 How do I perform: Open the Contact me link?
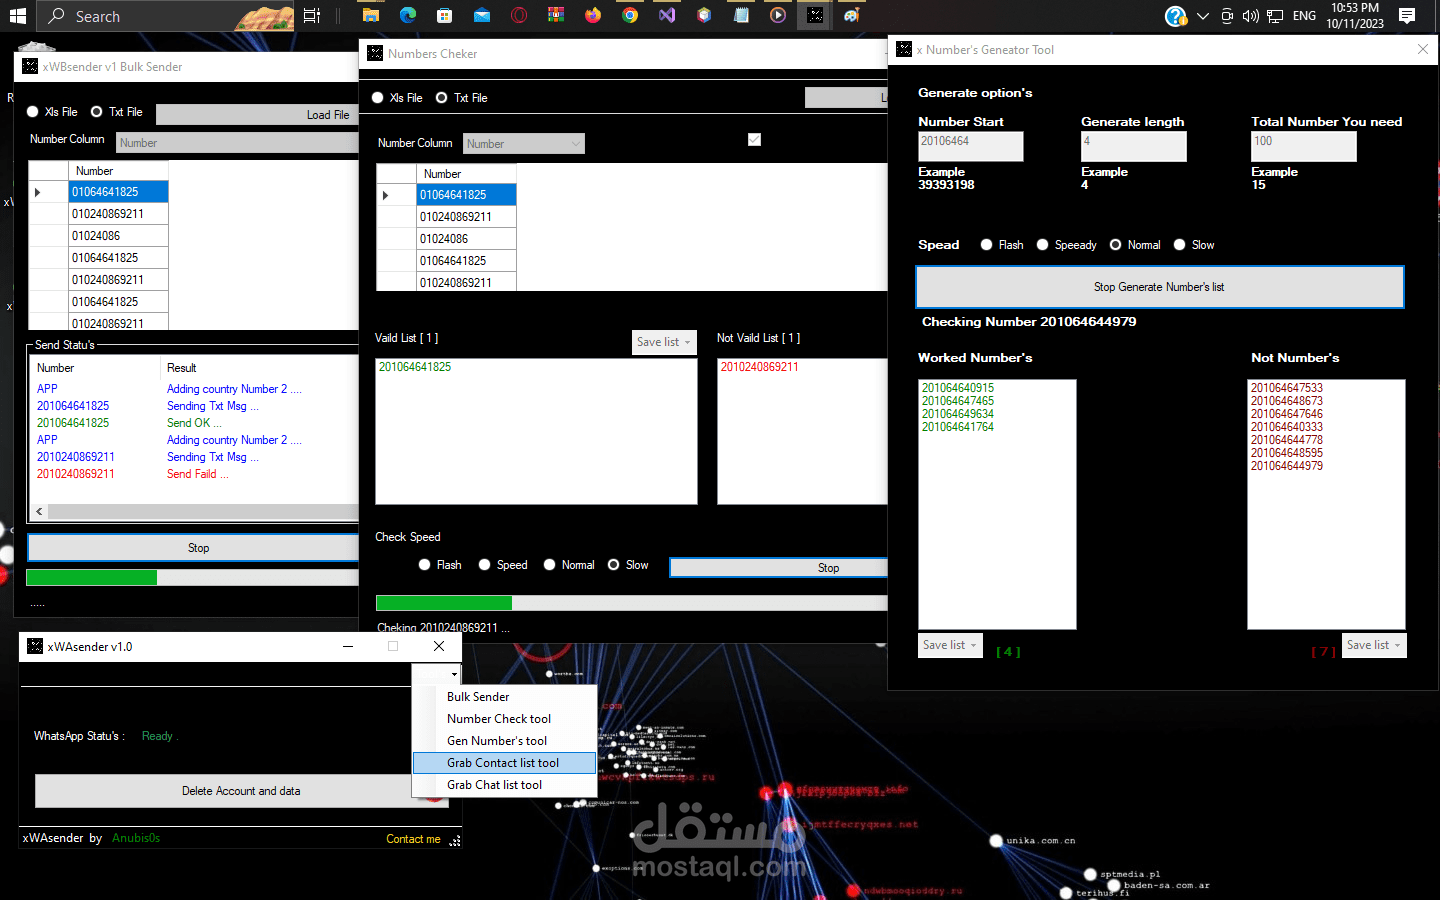(x=413, y=839)
